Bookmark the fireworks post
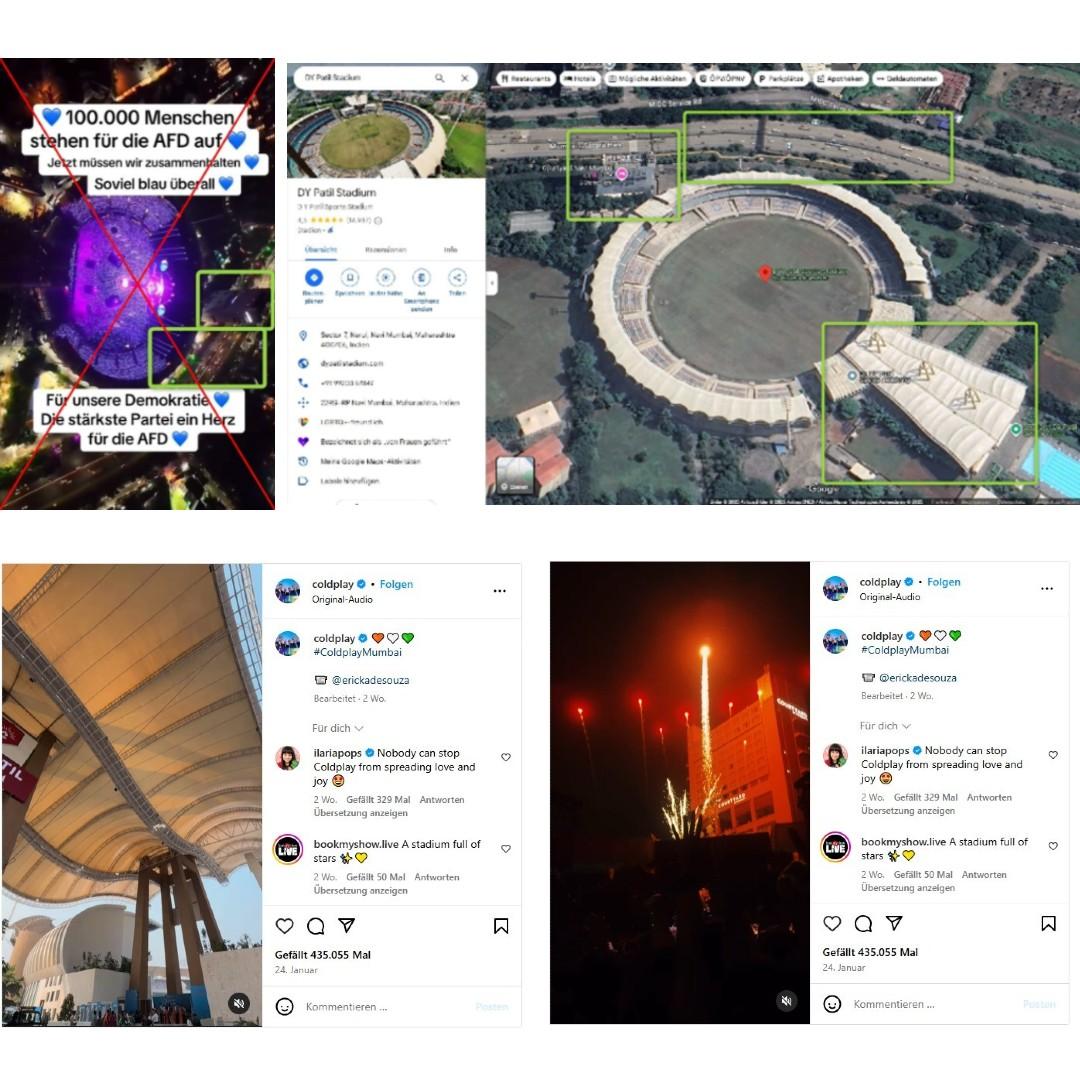The image size is (1080, 1080). pyautogui.click(x=1048, y=924)
